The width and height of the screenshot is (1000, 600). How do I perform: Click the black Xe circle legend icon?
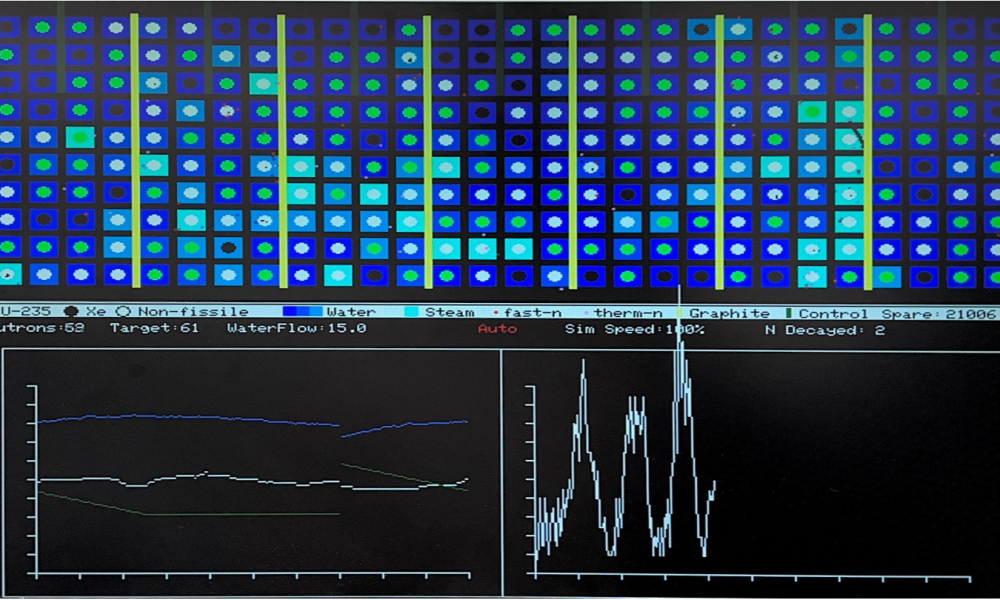click(72, 312)
